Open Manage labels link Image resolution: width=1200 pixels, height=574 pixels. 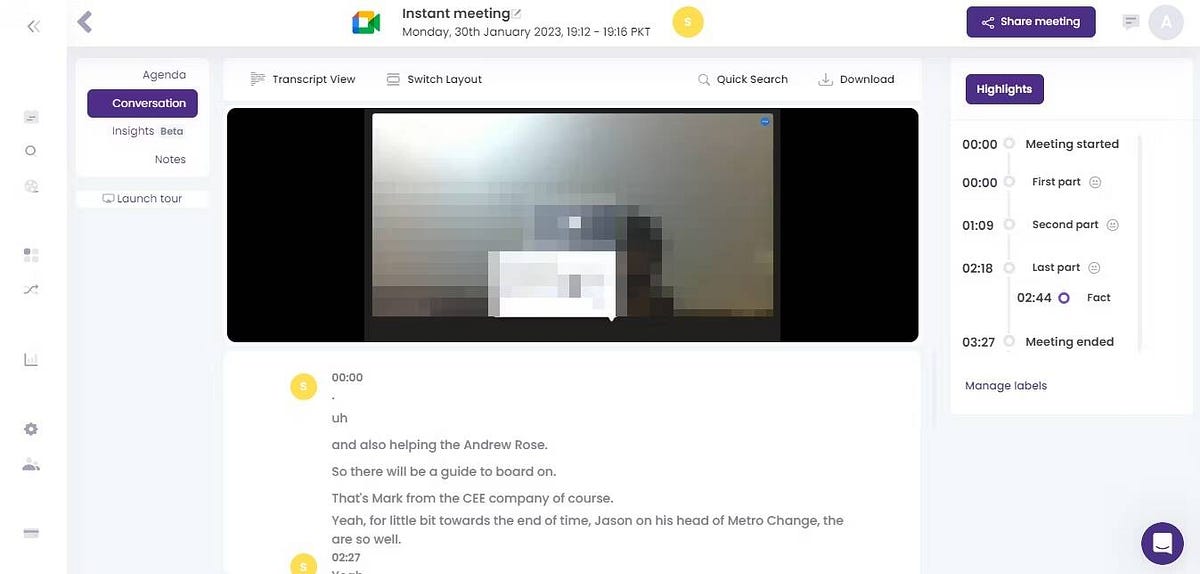(1006, 386)
